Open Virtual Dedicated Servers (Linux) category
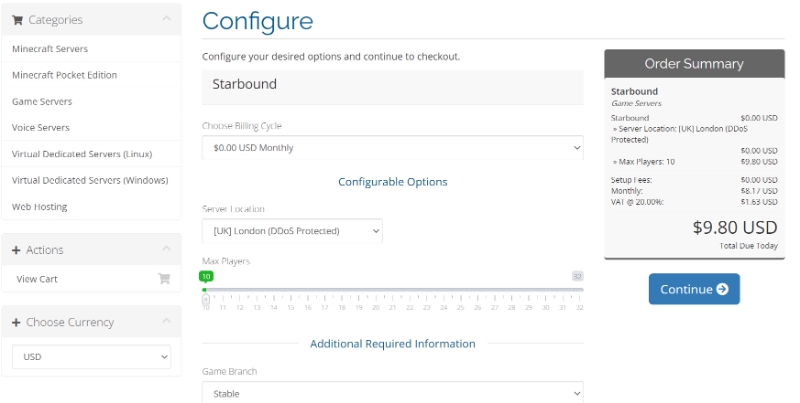This screenshot has height=403, width=800. point(82,154)
